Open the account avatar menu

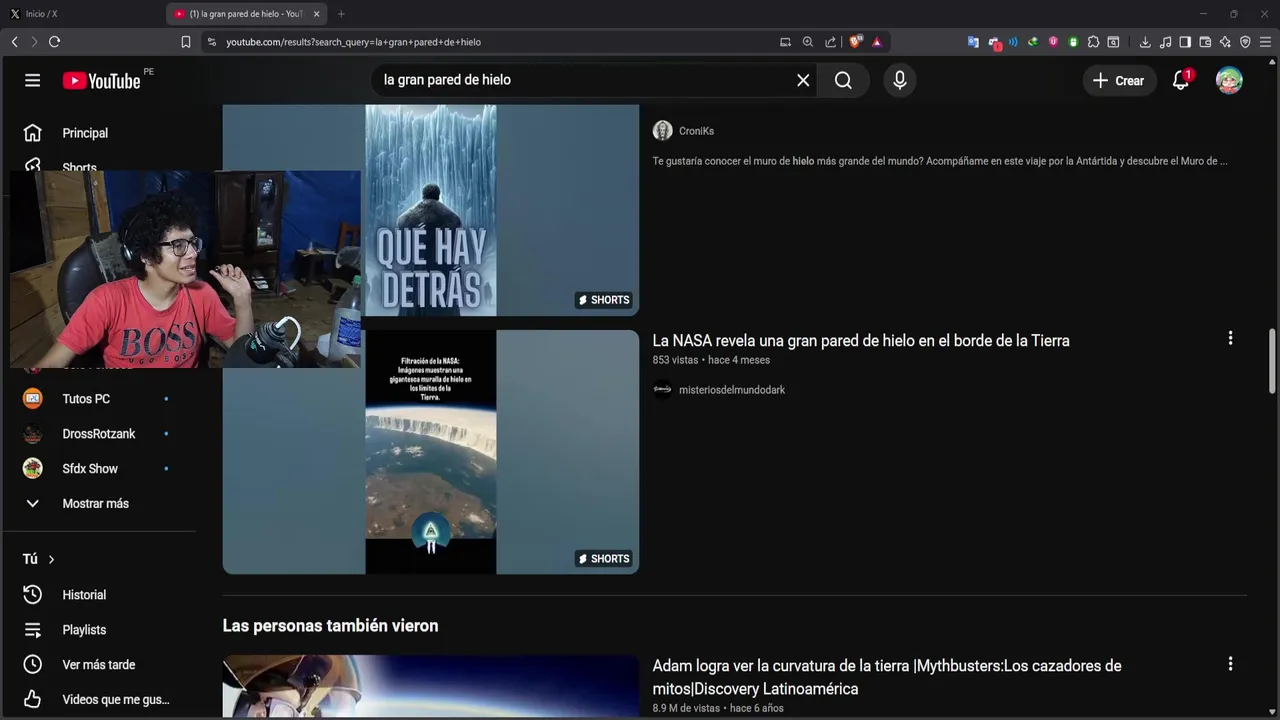click(x=1229, y=81)
